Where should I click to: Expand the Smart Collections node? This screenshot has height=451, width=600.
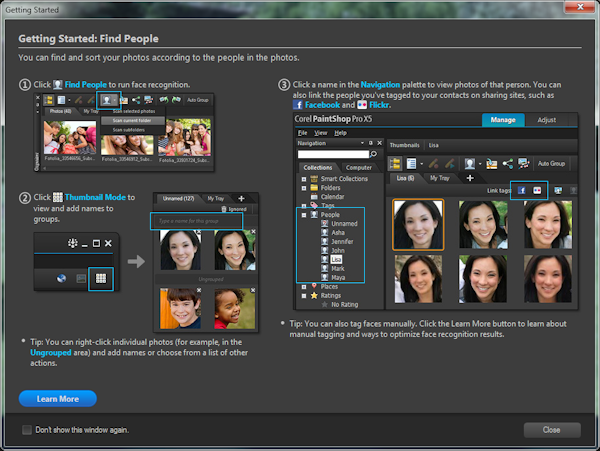(x=303, y=177)
